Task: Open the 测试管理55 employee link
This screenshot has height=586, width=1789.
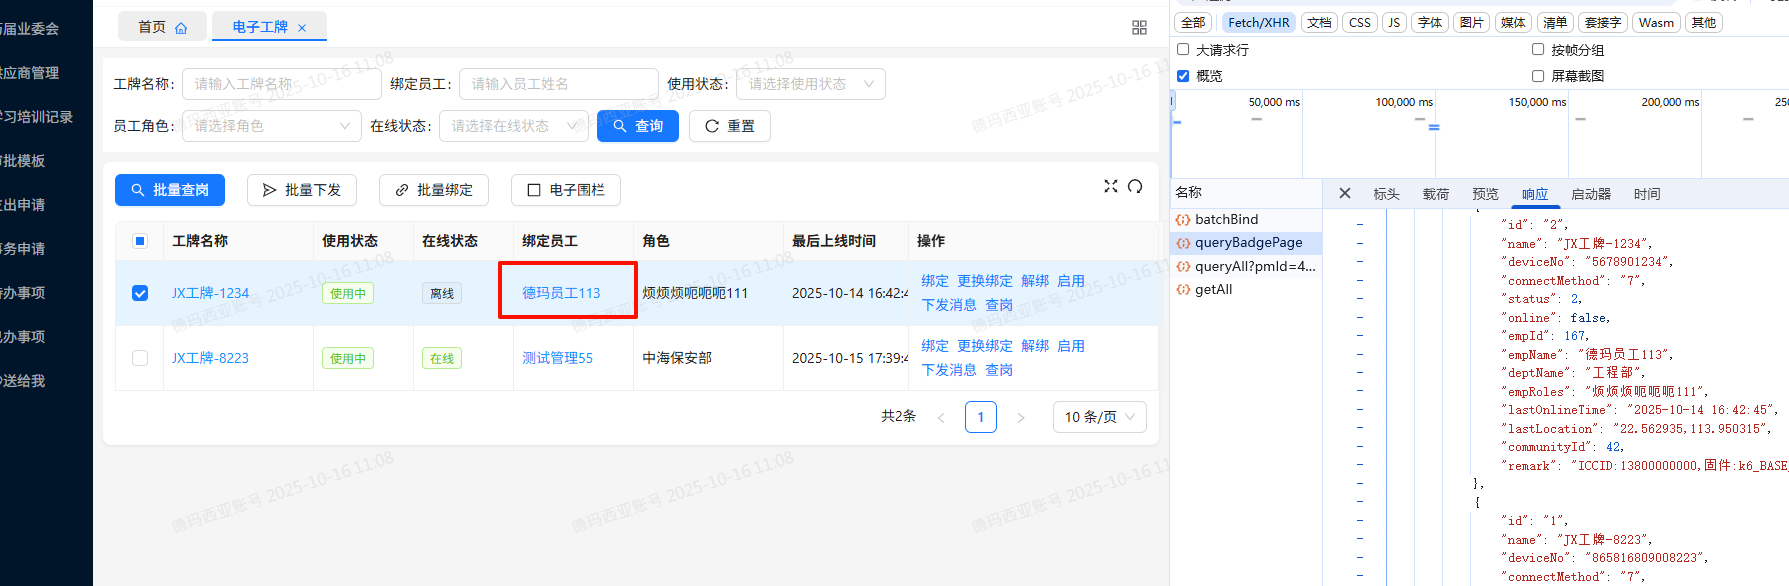Action: (557, 358)
